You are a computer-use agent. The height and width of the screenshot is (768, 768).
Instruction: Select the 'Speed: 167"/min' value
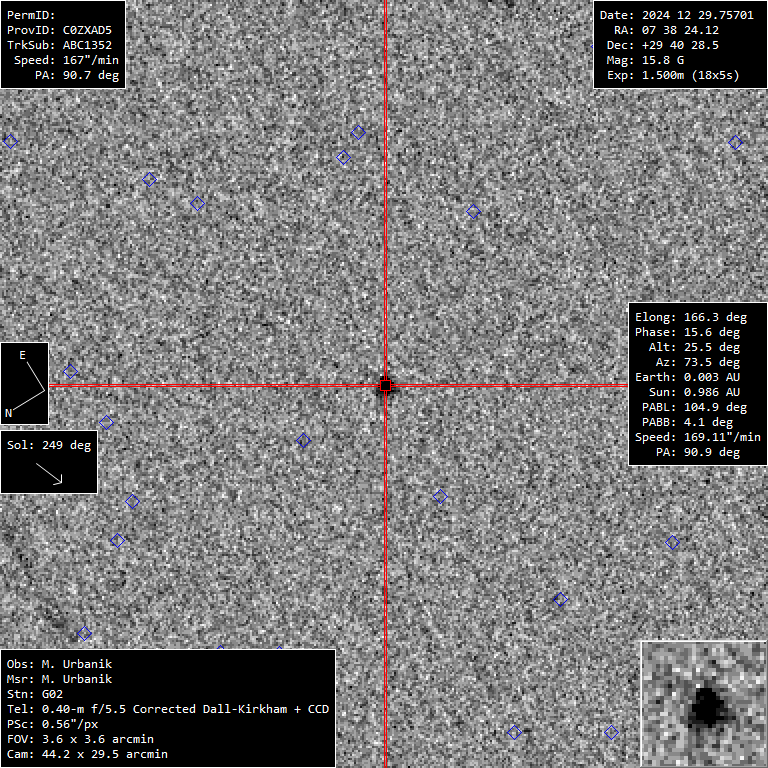point(66,60)
